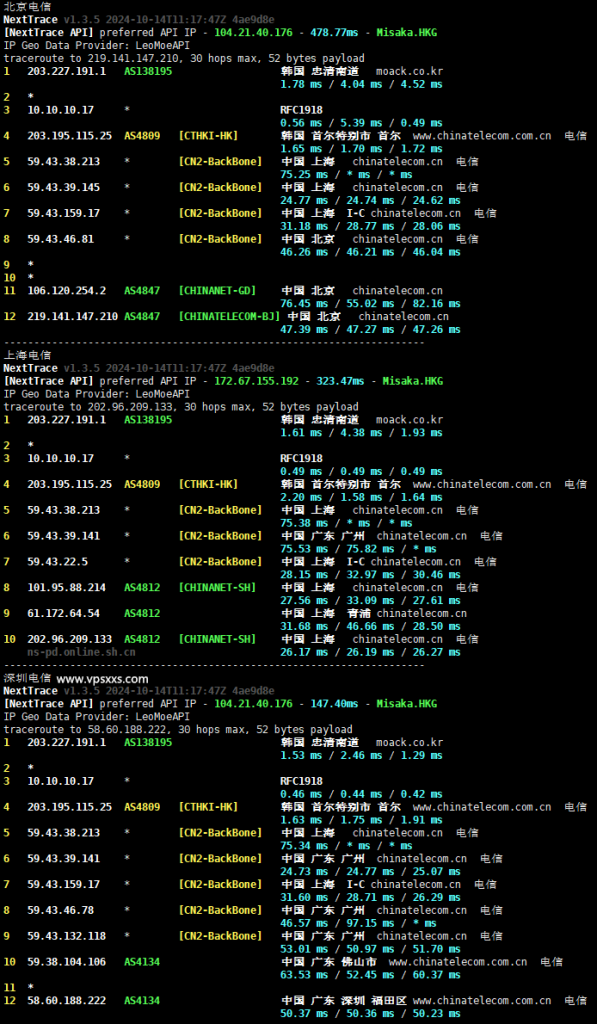Click latency "31.68 ms / 46.66 ms / 28.50 ms"
The height and width of the screenshot is (1024, 597).
[x=370, y=626]
